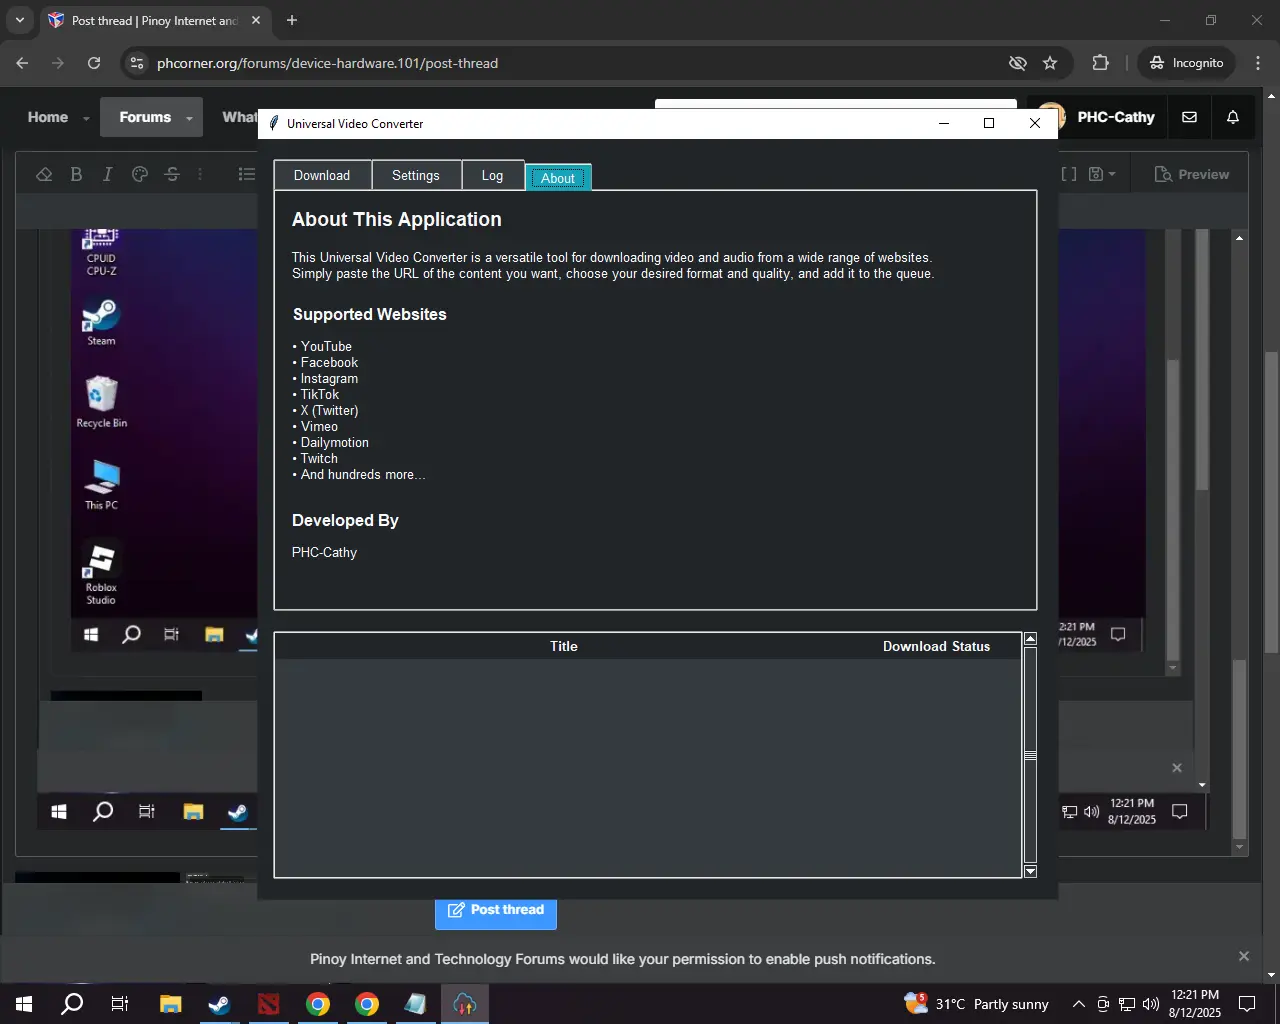This screenshot has height=1024, width=1280.
Task: Click the Download Status column header
Action: pyautogui.click(x=936, y=646)
